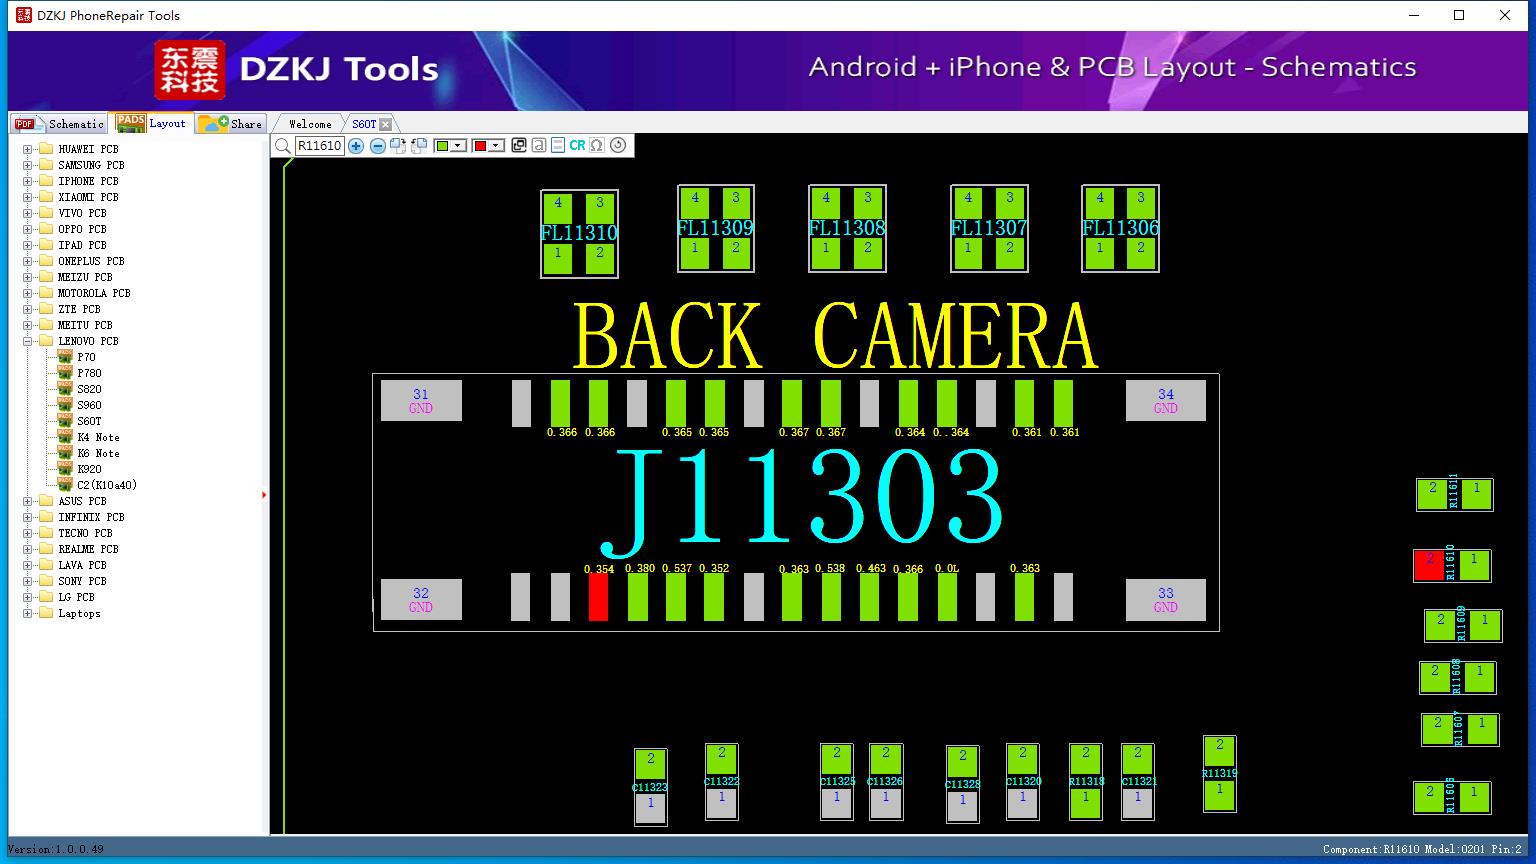Expand the ASUS PCB folder

[x=28, y=501]
